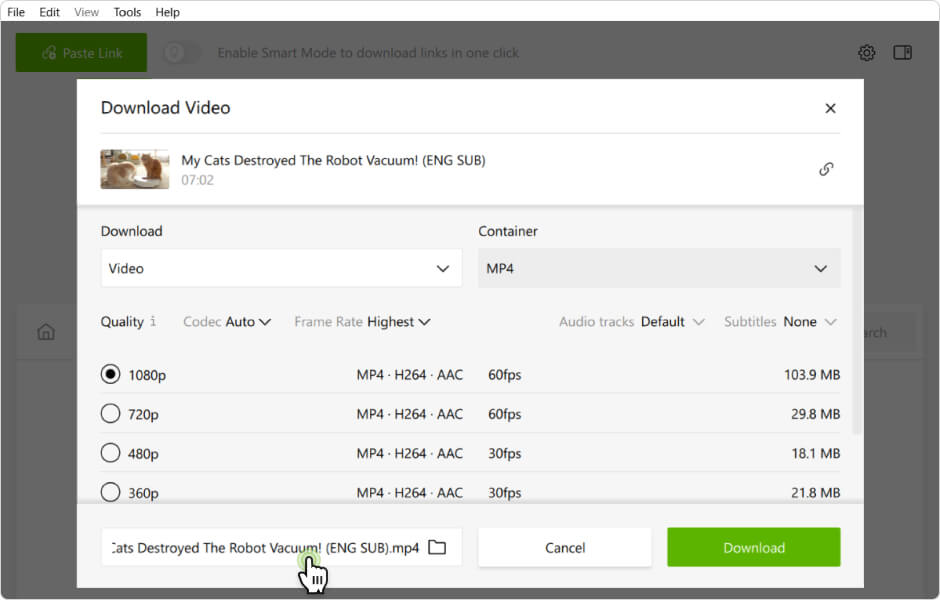The height and width of the screenshot is (600, 940).
Task: Click the Cancel button
Action: 565,547
